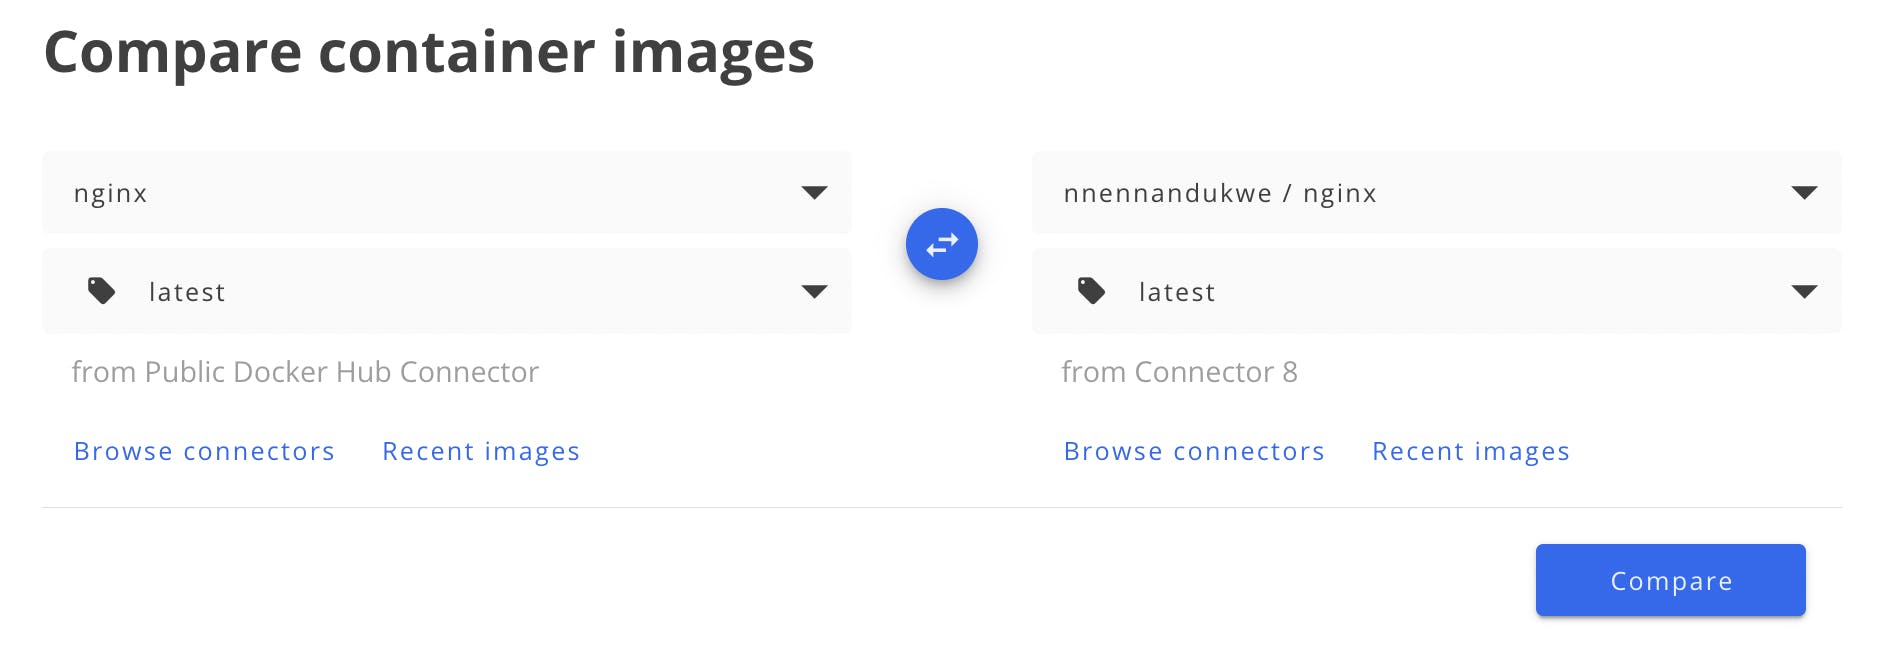This screenshot has width=1888, height=662.
Task: Click the from Public Docker Hub Connector label
Action: pos(305,372)
